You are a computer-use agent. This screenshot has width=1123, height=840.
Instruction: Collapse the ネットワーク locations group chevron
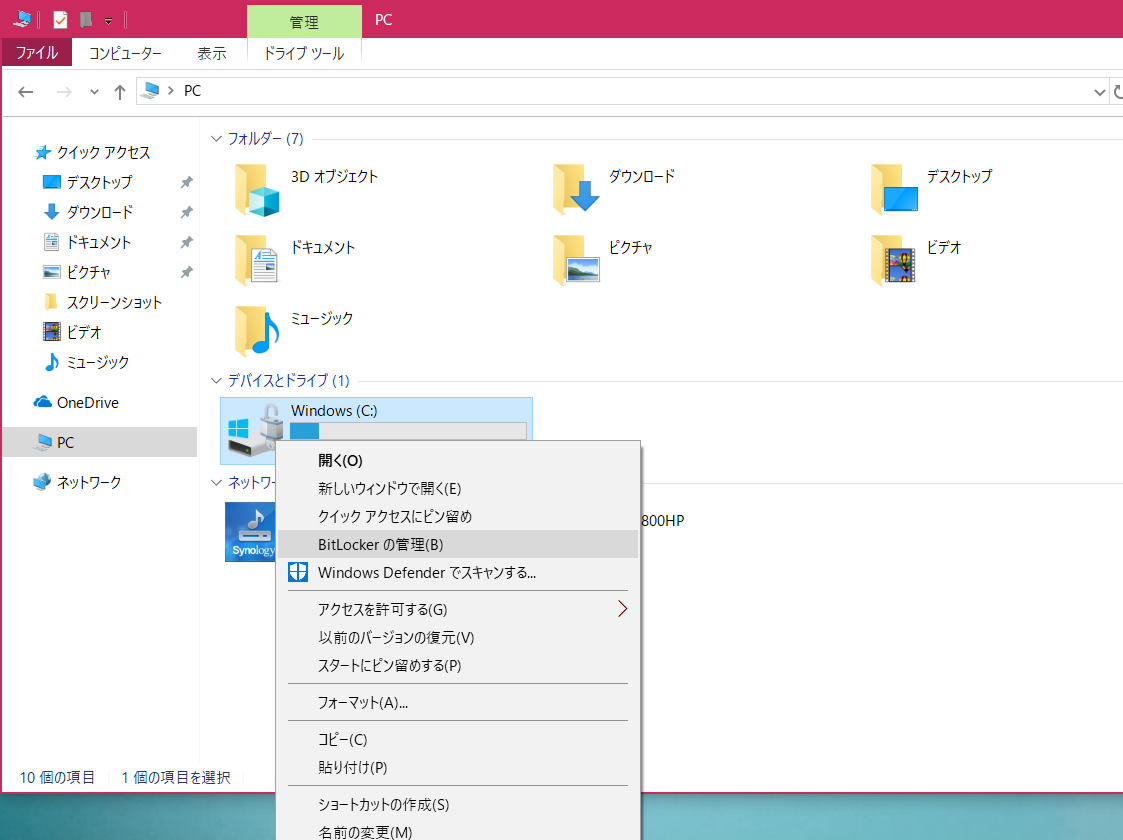click(x=216, y=483)
